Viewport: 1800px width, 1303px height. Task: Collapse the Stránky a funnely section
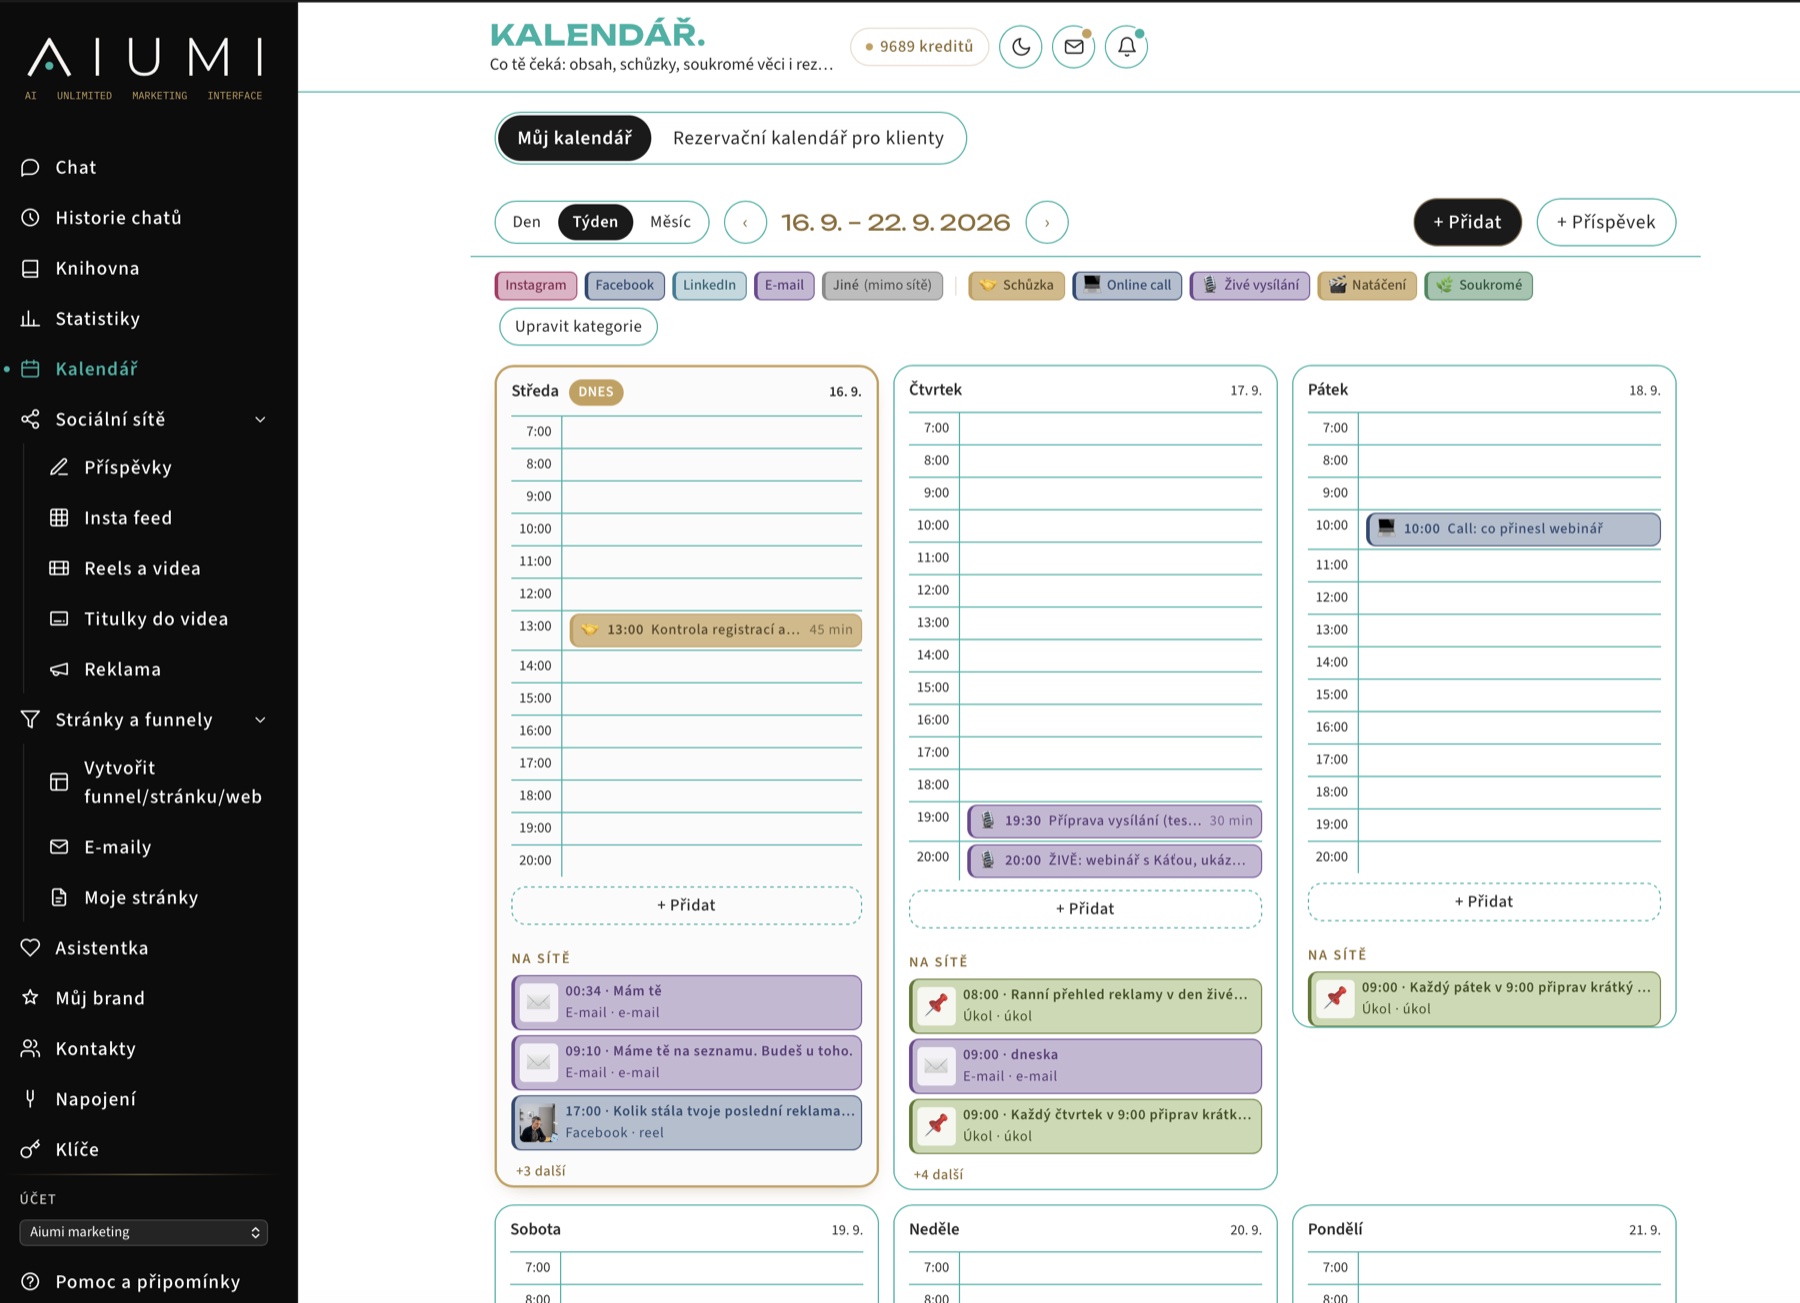pyautogui.click(x=260, y=720)
